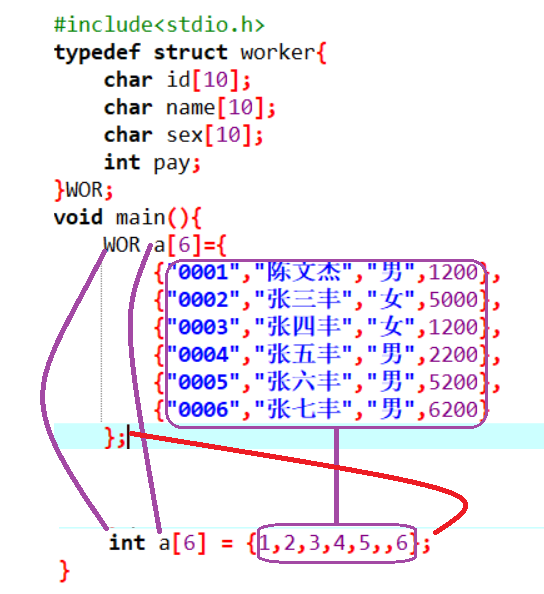This screenshot has height=594, width=544.
Task: Click the "0005" string literal
Action: click(203, 382)
